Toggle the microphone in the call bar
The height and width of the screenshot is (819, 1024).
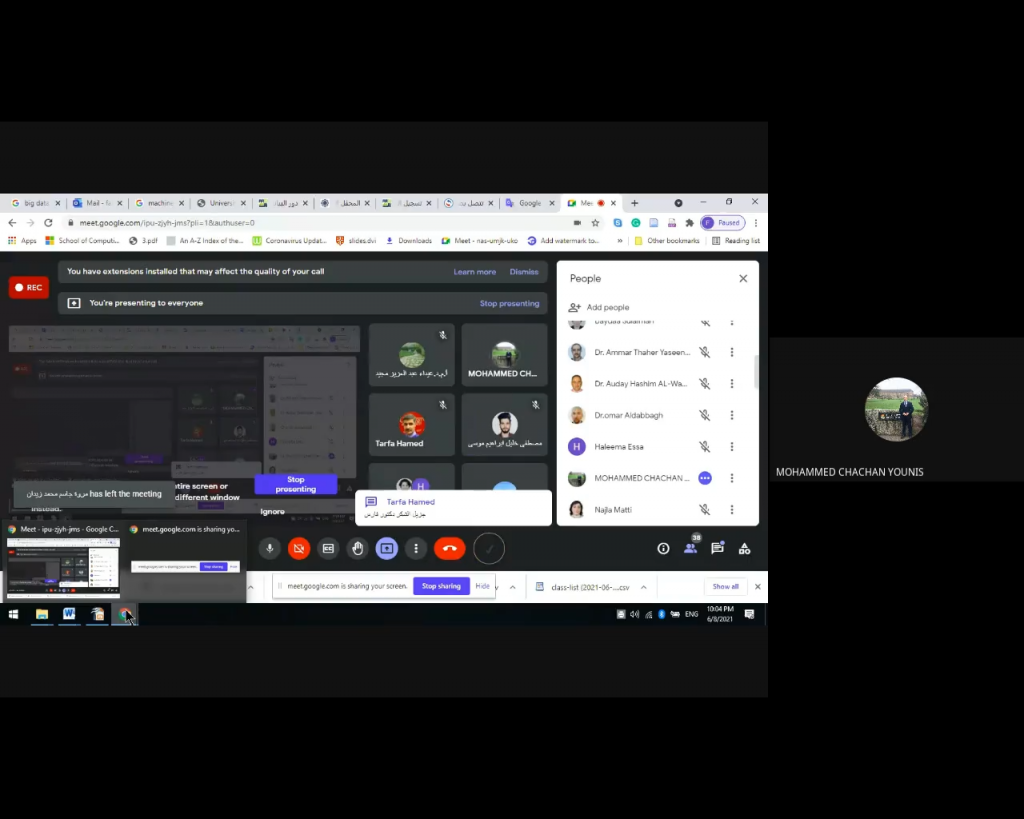coord(269,548)
